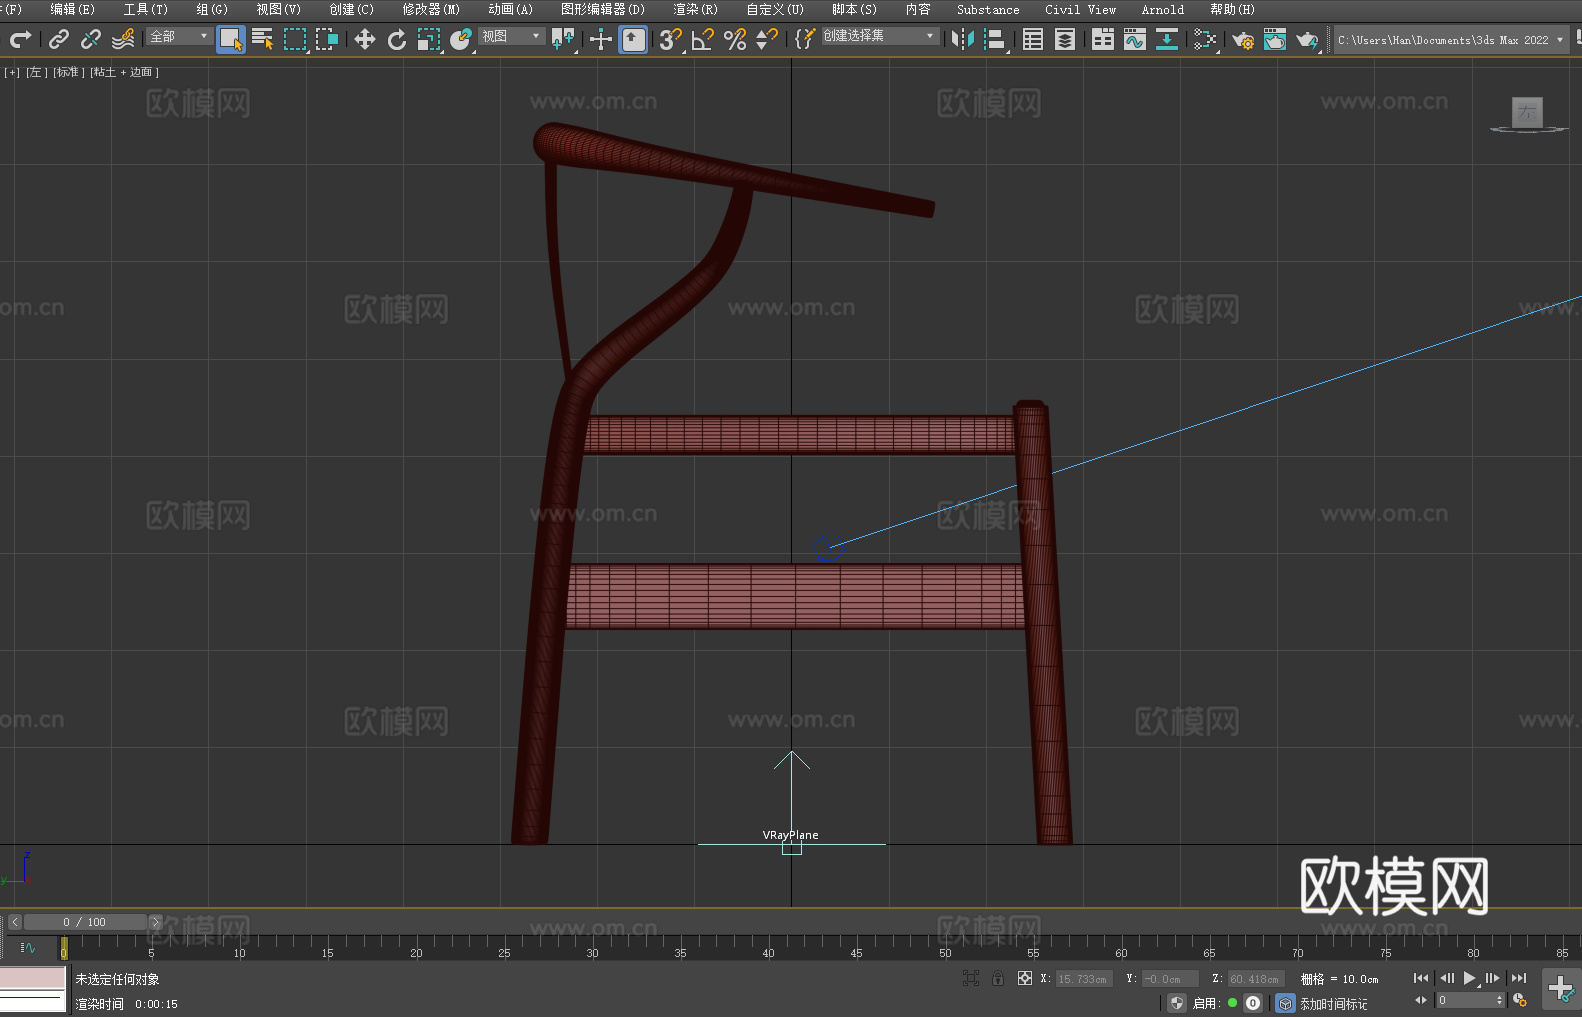Click Edit Named Selection Sets icon

point(805,39)
